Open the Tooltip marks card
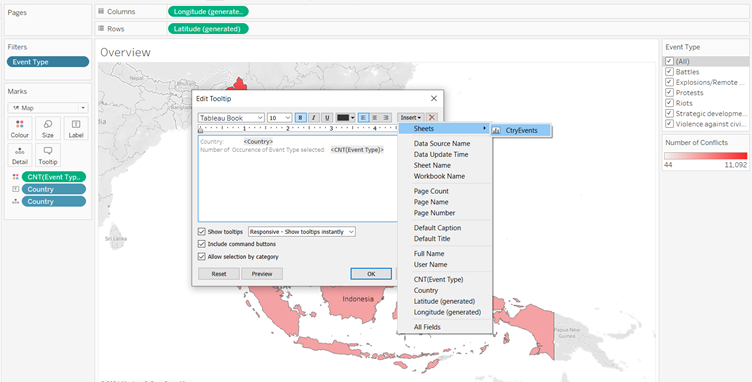This screenshot has height=382, width=752. pyautogui.click(x=48, y=155)
